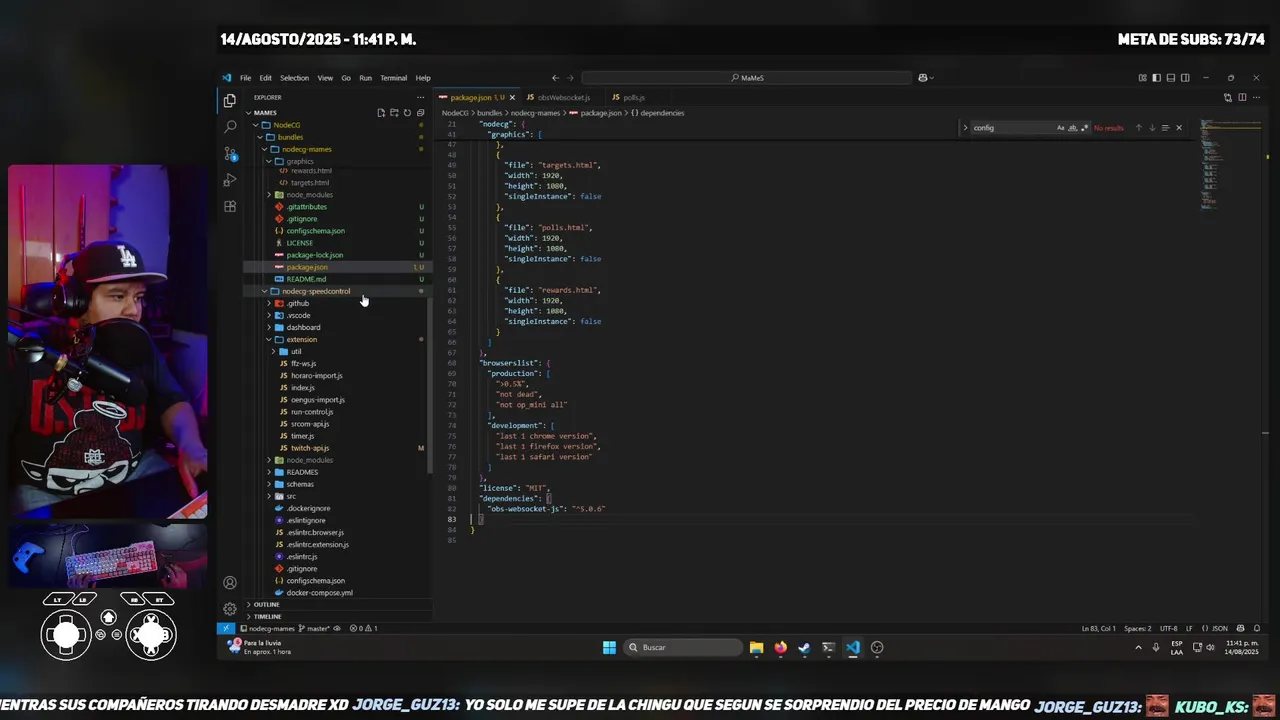Toggle Primary Side Bar visibility
1280x720 pixels.
pos(1157,78)
